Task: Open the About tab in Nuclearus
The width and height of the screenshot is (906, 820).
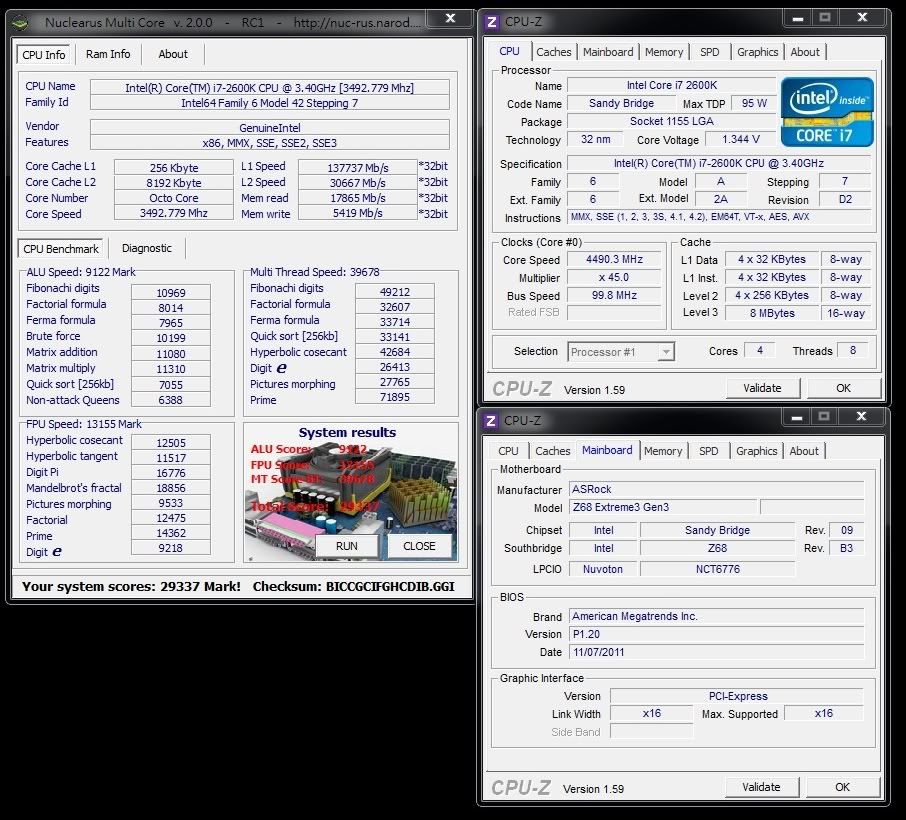Action: [x=173, y=54]
